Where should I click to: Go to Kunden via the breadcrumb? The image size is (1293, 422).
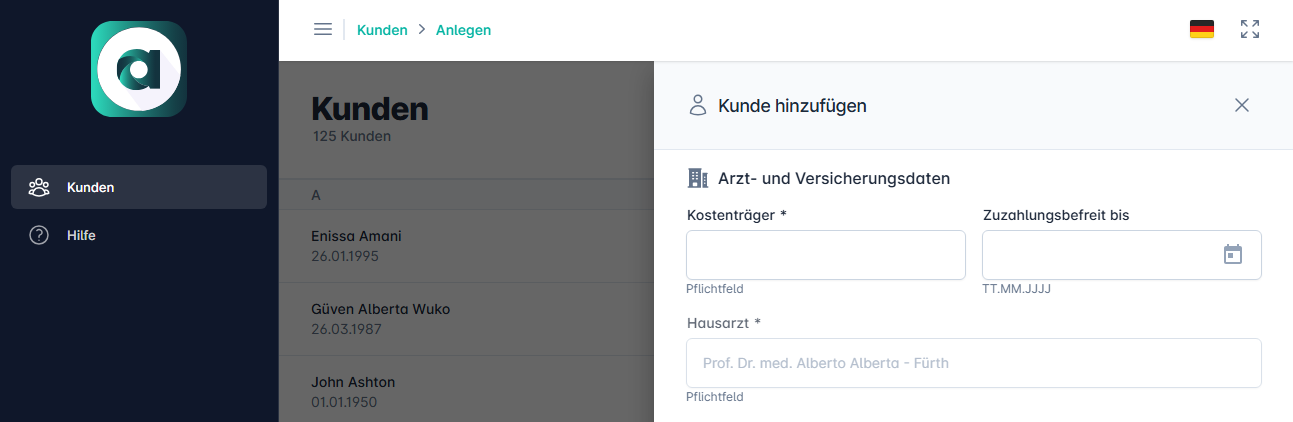click(382, 30)
